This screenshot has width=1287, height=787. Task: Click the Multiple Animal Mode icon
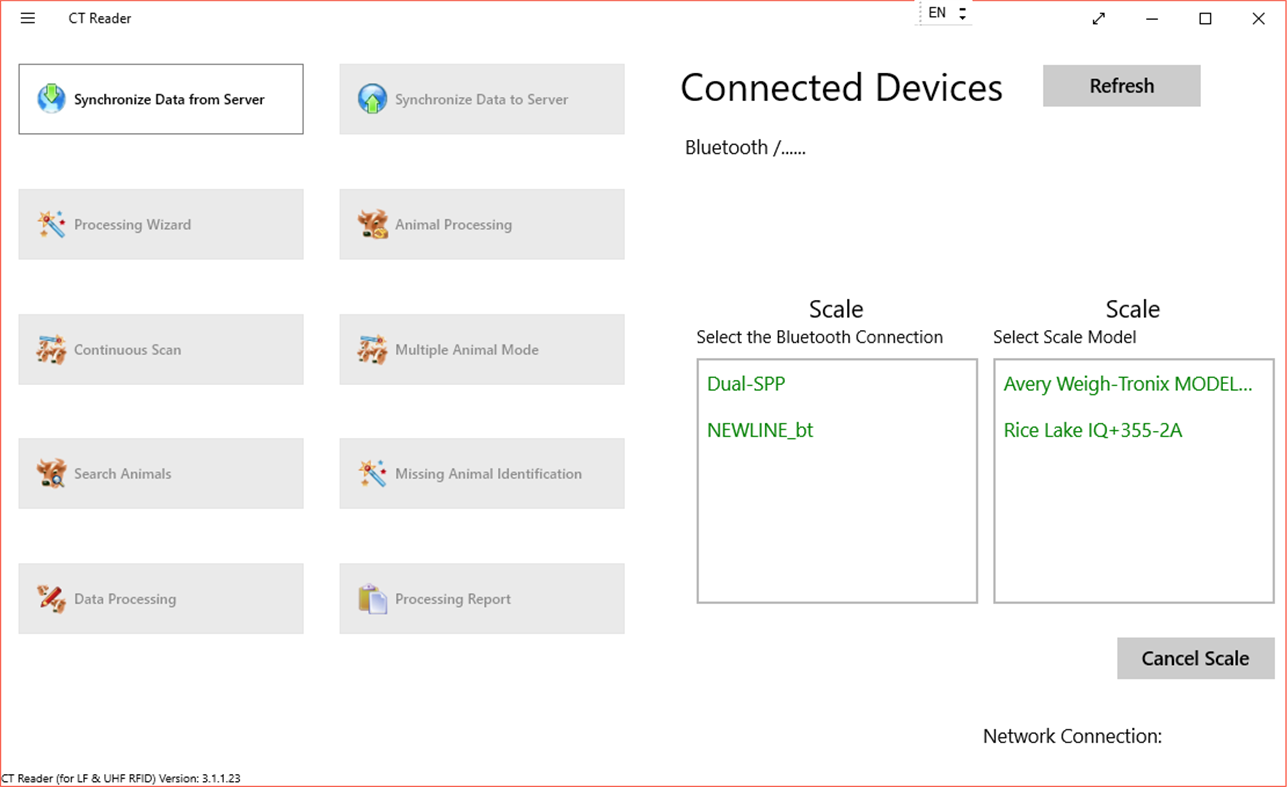(x=372, y=349)
